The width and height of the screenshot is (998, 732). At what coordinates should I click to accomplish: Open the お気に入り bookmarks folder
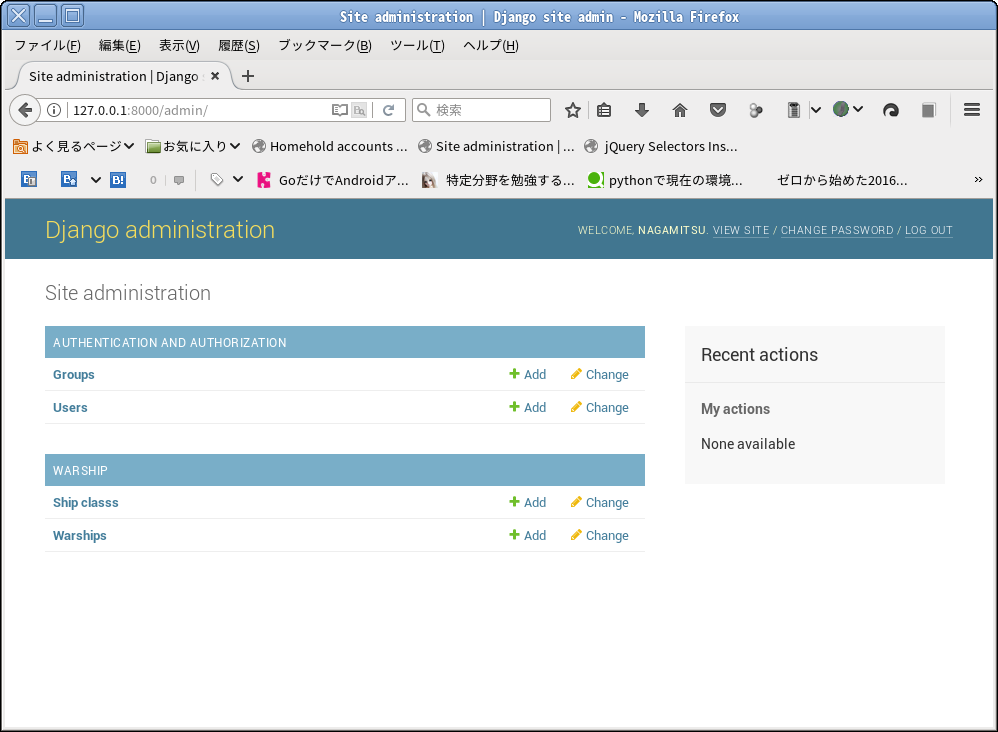tap(193, 146)
